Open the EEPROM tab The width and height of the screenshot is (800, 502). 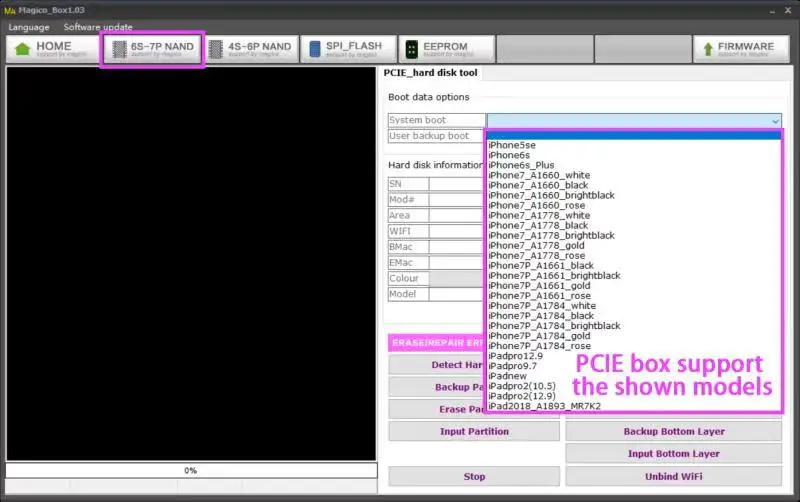446,49
